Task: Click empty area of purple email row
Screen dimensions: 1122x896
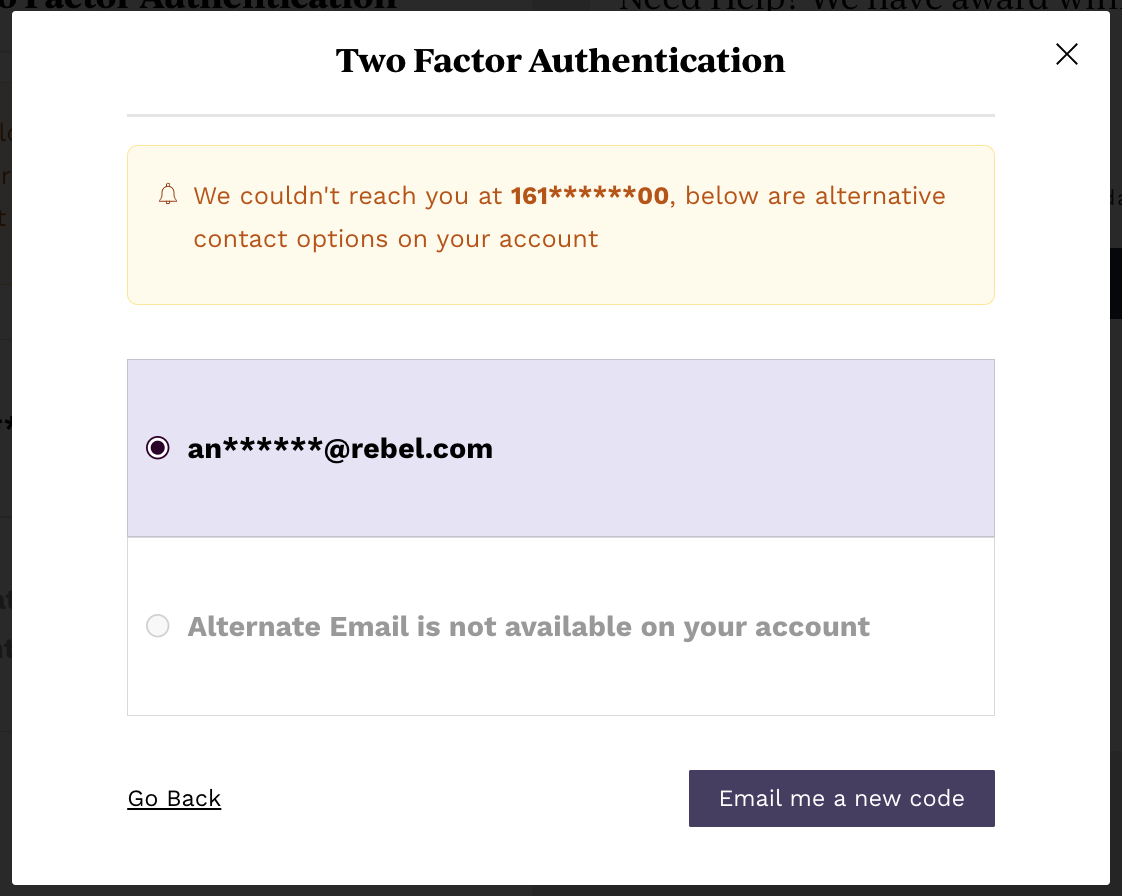Action: click(x=744, y=448)
